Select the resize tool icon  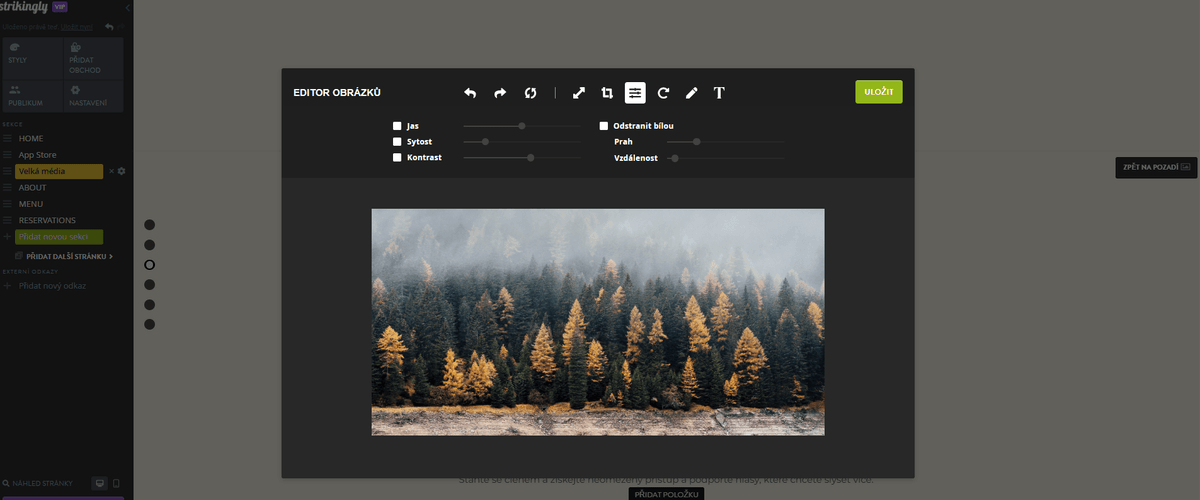click(578, 93)
